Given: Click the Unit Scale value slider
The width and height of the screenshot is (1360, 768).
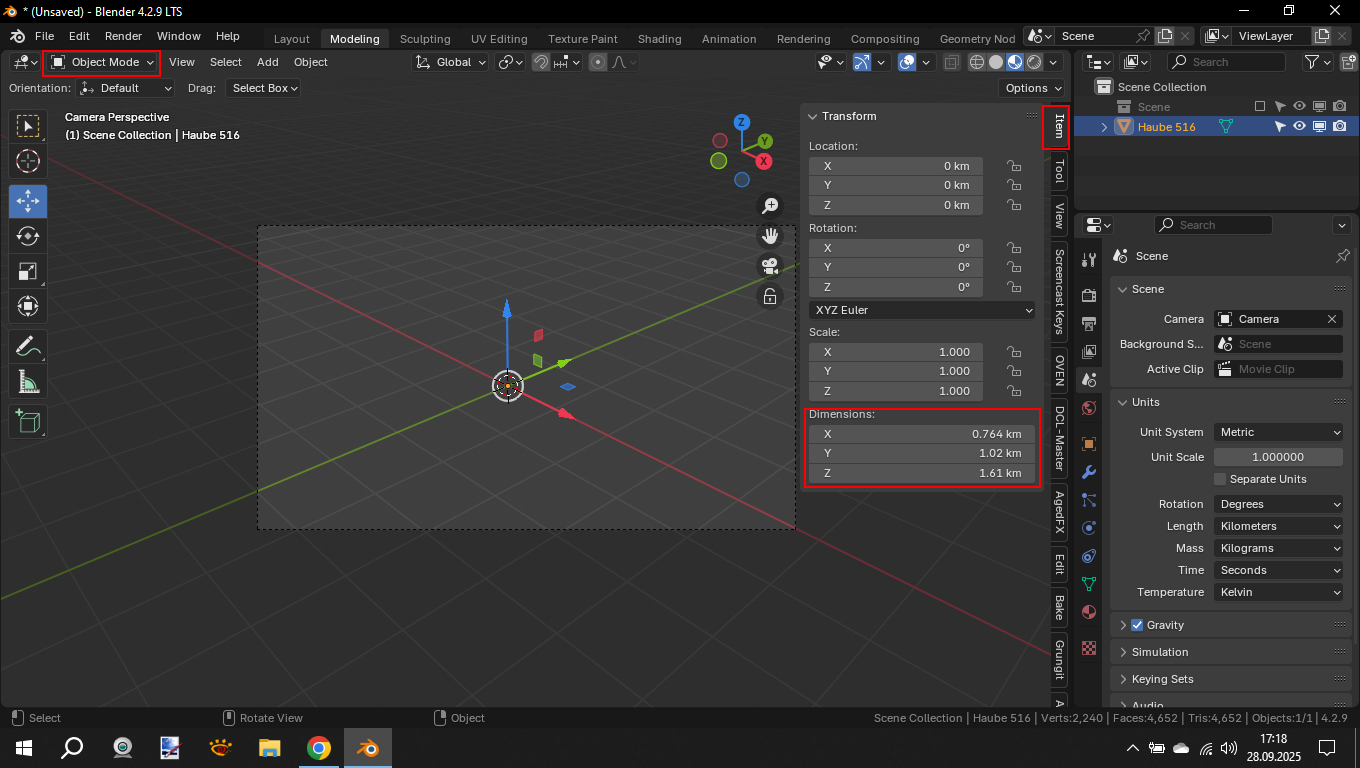Looking at the screenshot, I should coord(1278,457).
